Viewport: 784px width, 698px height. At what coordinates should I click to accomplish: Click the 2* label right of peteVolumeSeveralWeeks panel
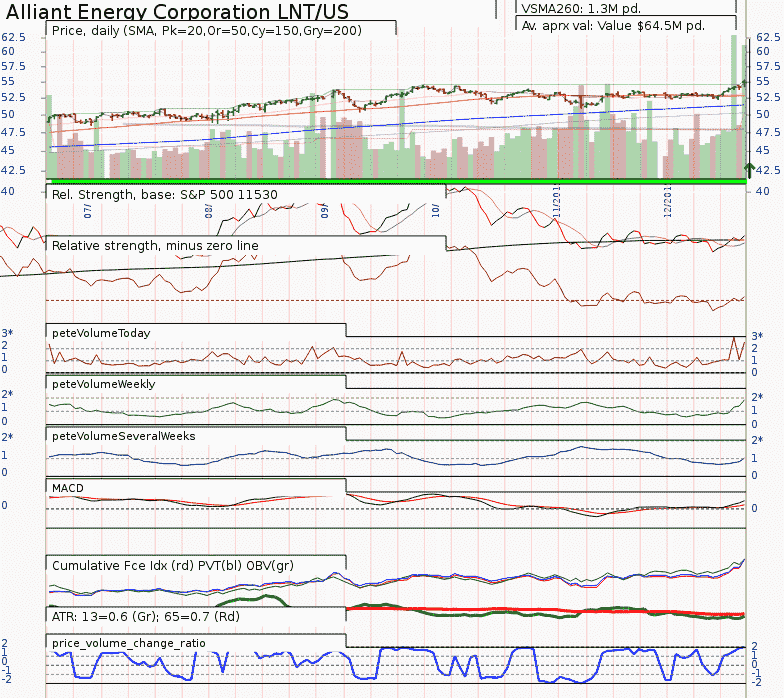[x=758, y=440]
